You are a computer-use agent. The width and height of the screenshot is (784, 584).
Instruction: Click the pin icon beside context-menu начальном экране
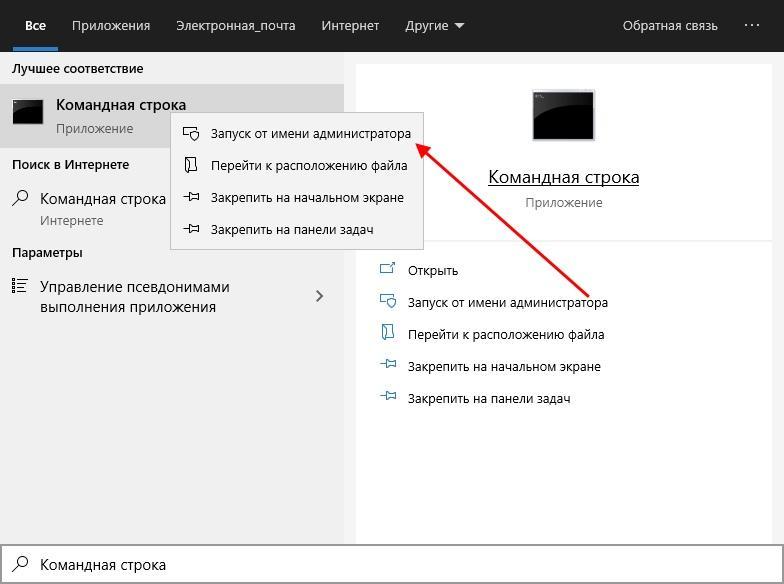191,197
